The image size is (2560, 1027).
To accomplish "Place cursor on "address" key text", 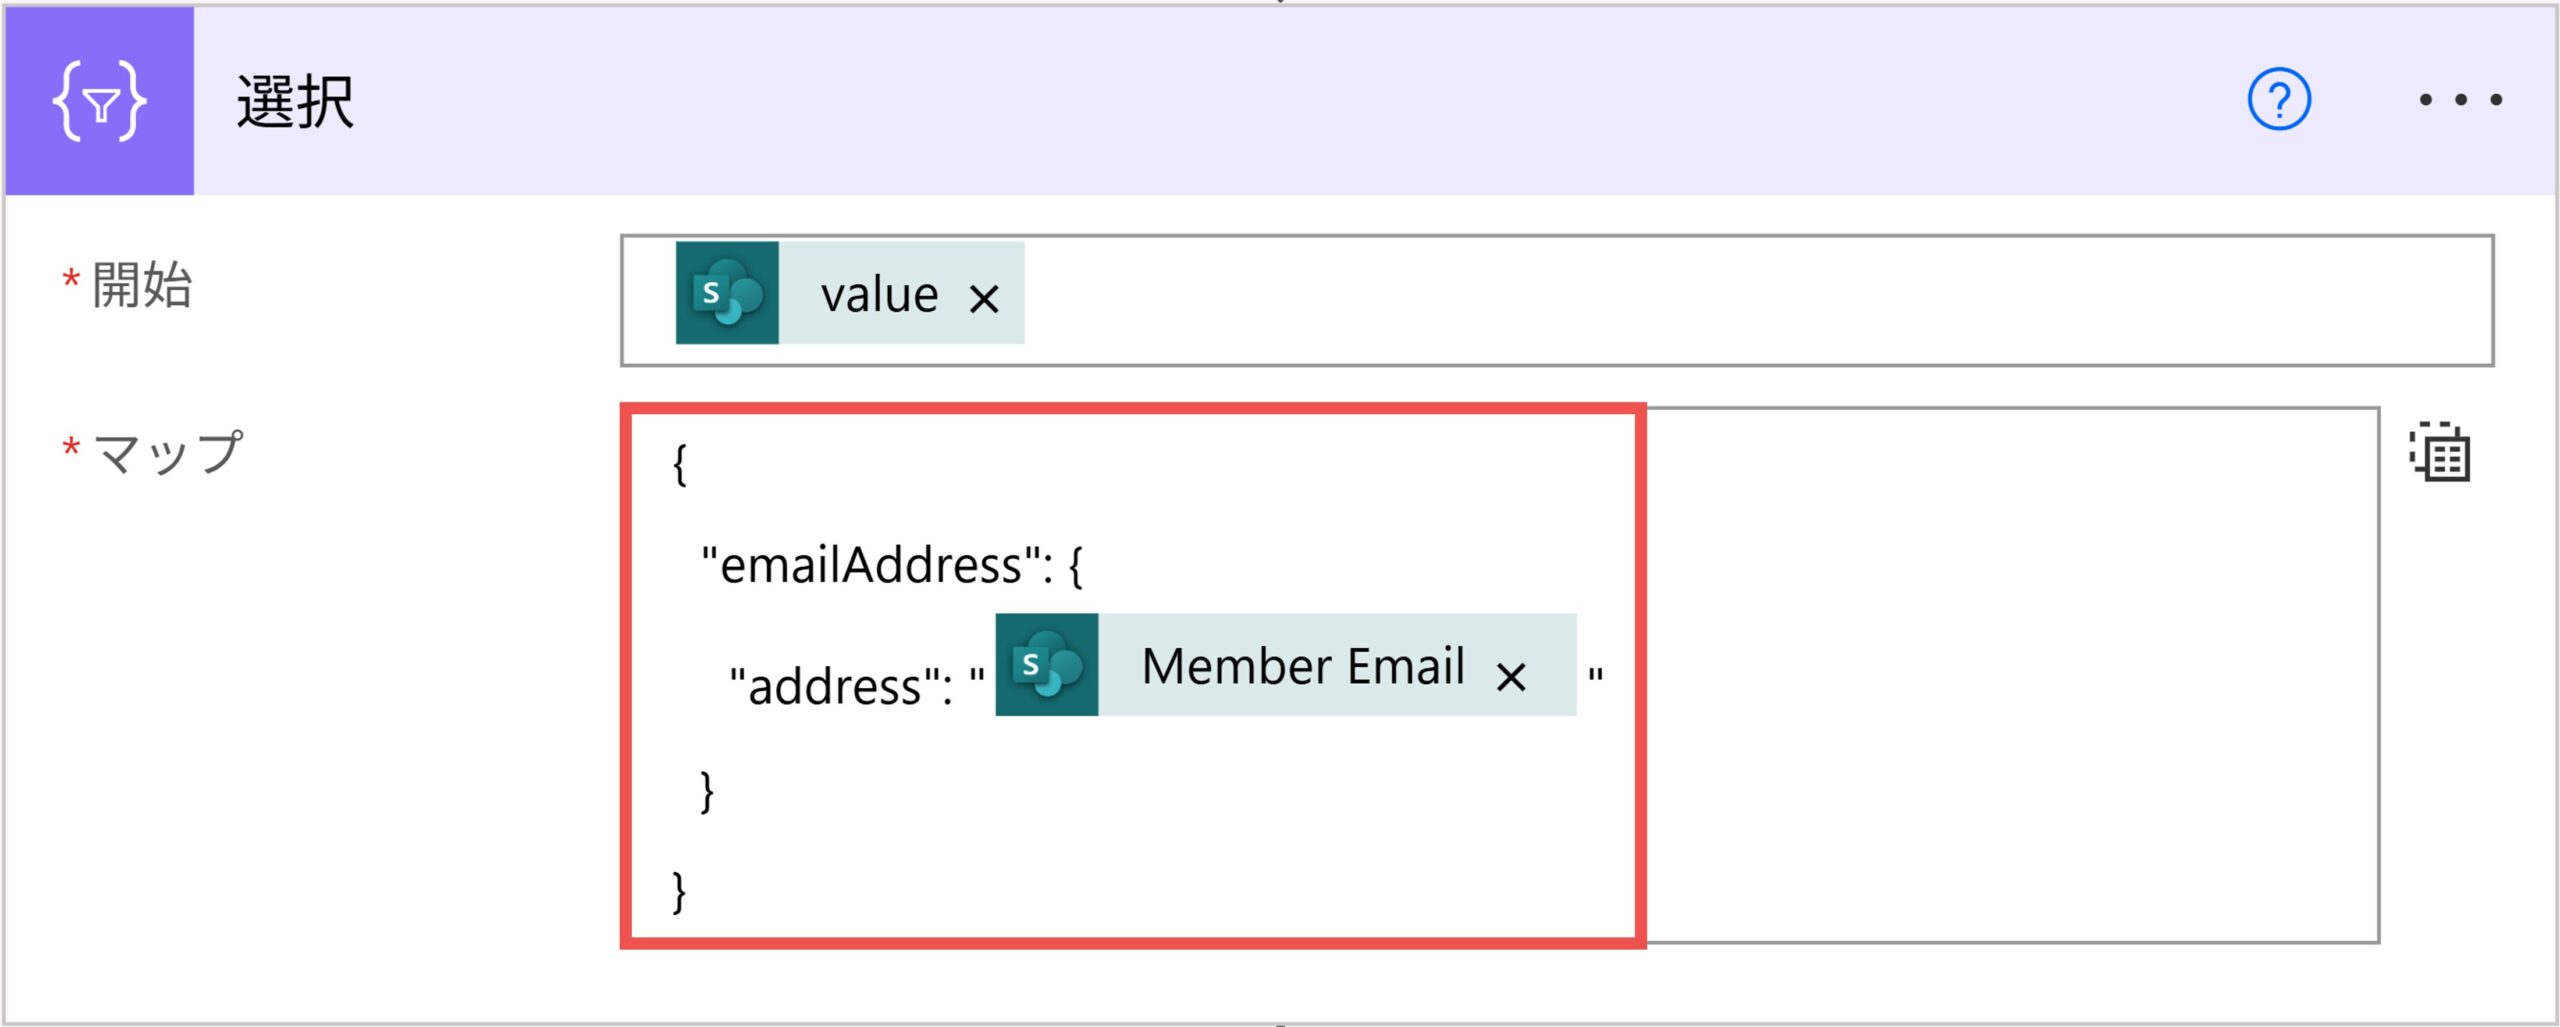I will [840, 687].
